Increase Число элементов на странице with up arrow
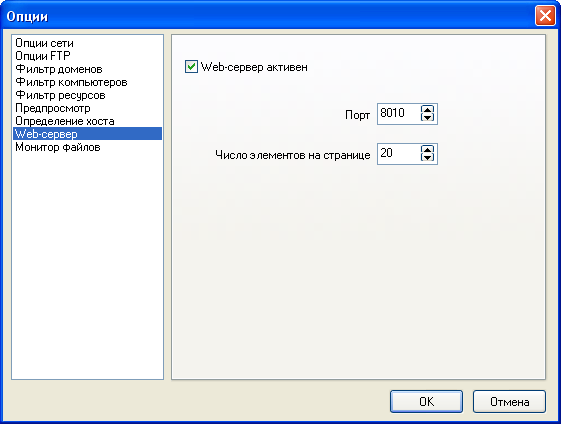 (x=427, y=150)
